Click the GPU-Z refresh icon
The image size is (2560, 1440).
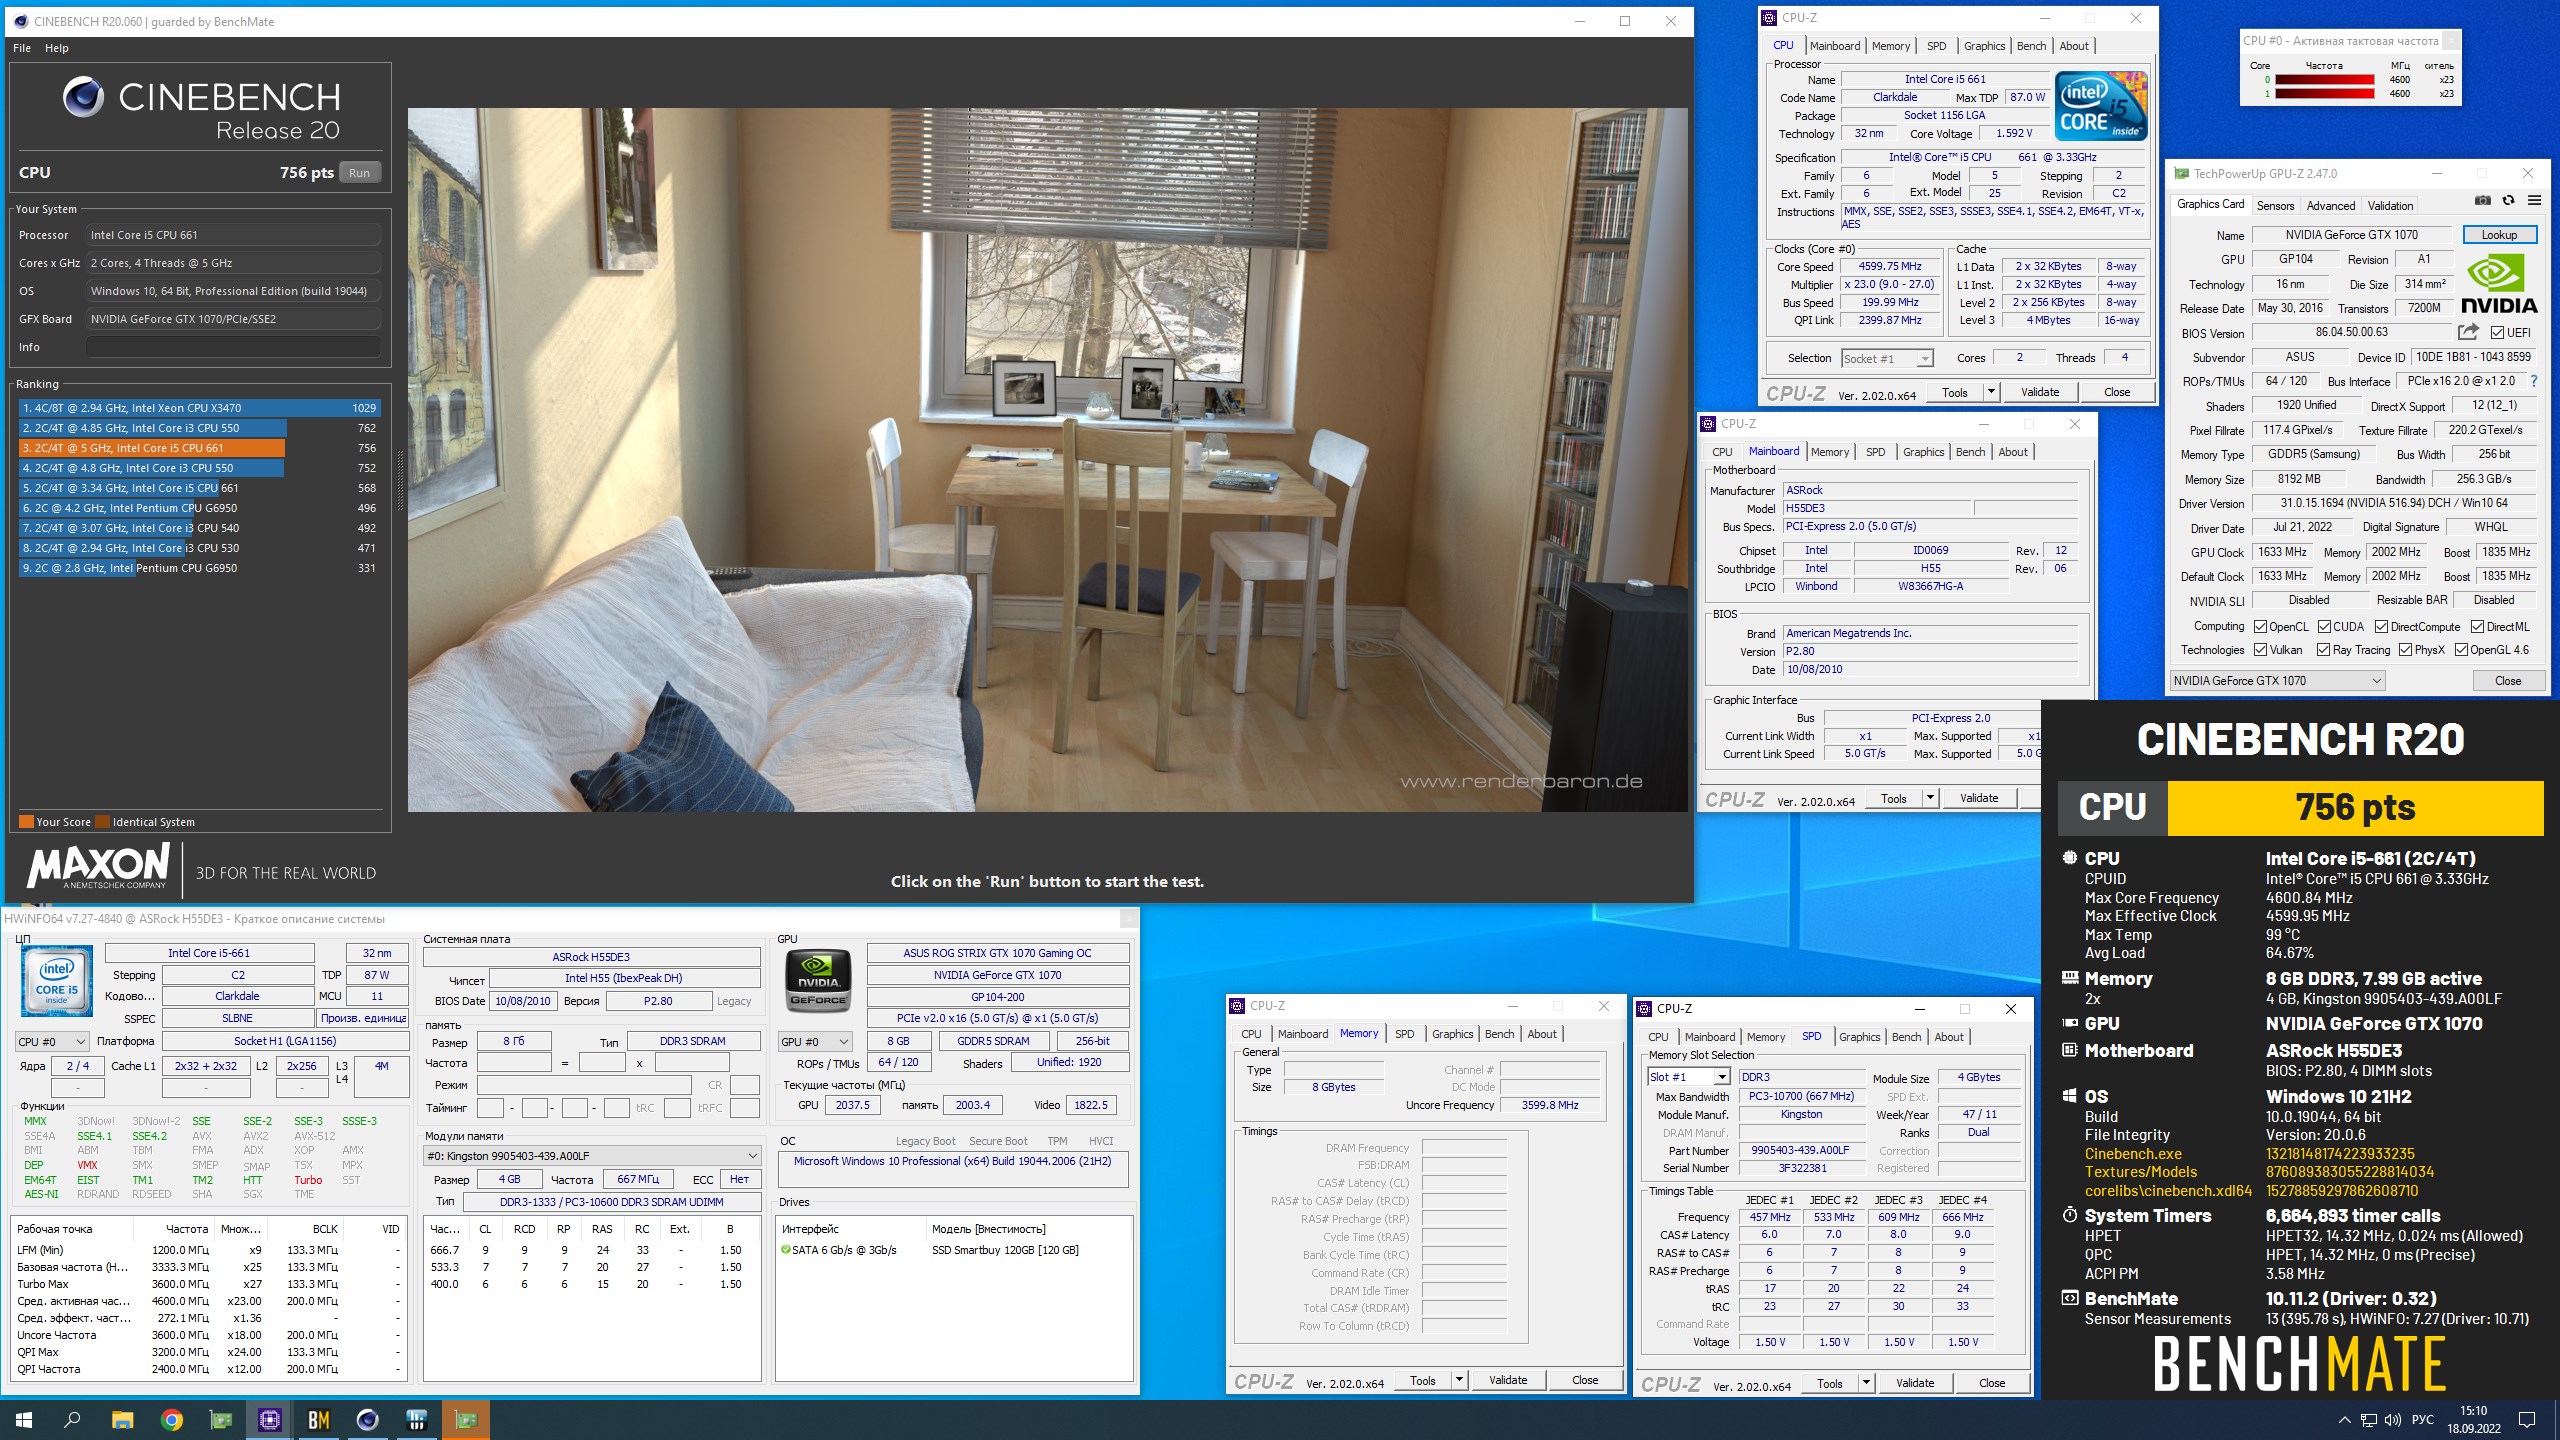tap(2508, 201)
